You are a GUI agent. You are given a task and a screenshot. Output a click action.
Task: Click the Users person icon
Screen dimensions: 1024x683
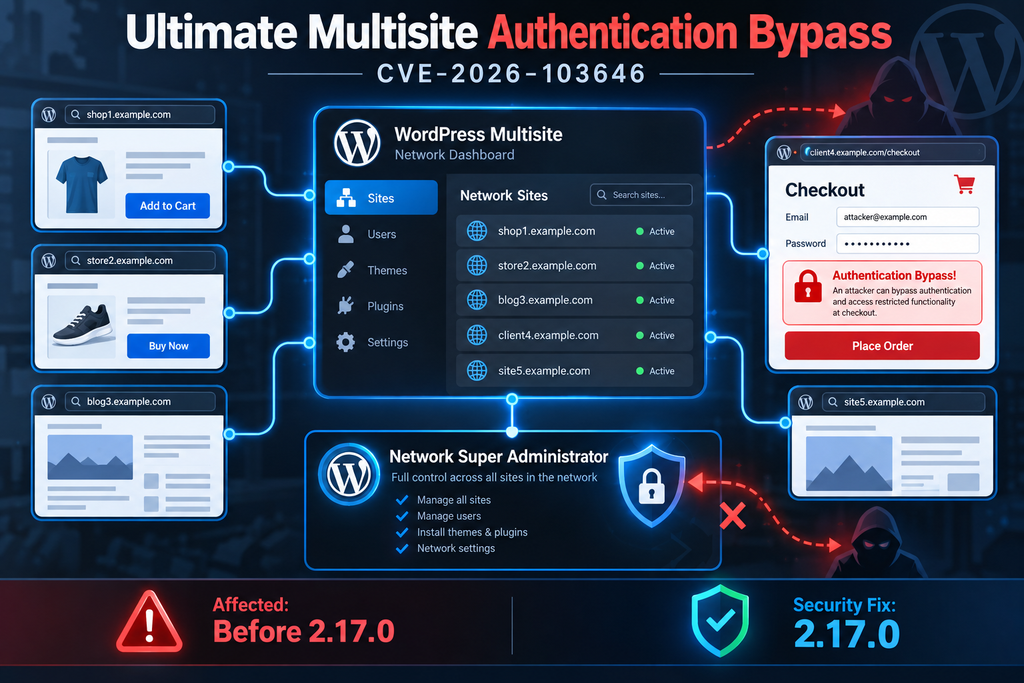click(x=346, y=234)
